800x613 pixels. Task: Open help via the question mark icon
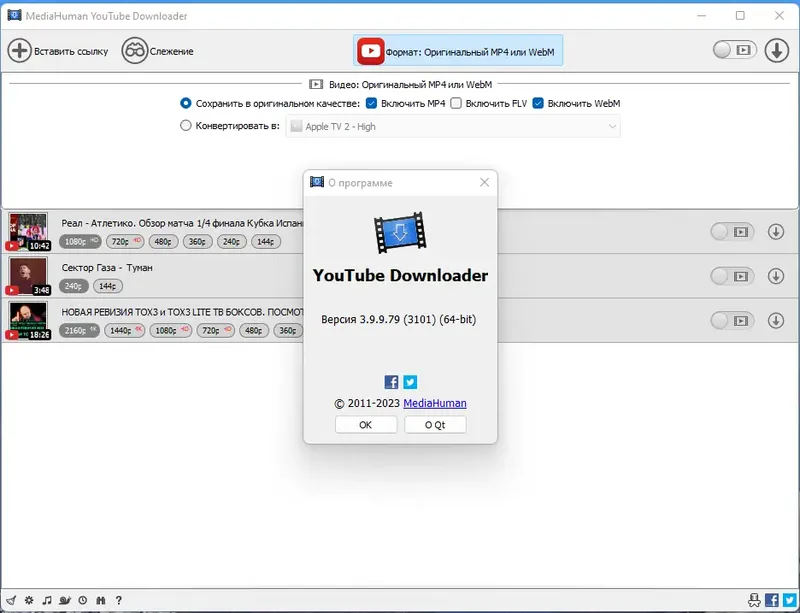tap(119, 600)
